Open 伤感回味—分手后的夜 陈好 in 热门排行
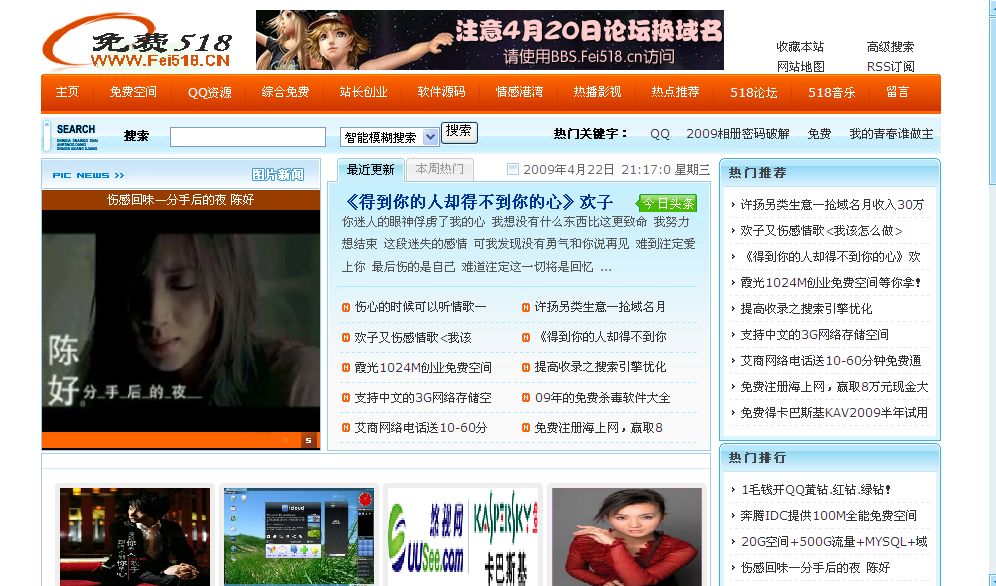The width and height of the screenshot is (996, 586). 816,568
